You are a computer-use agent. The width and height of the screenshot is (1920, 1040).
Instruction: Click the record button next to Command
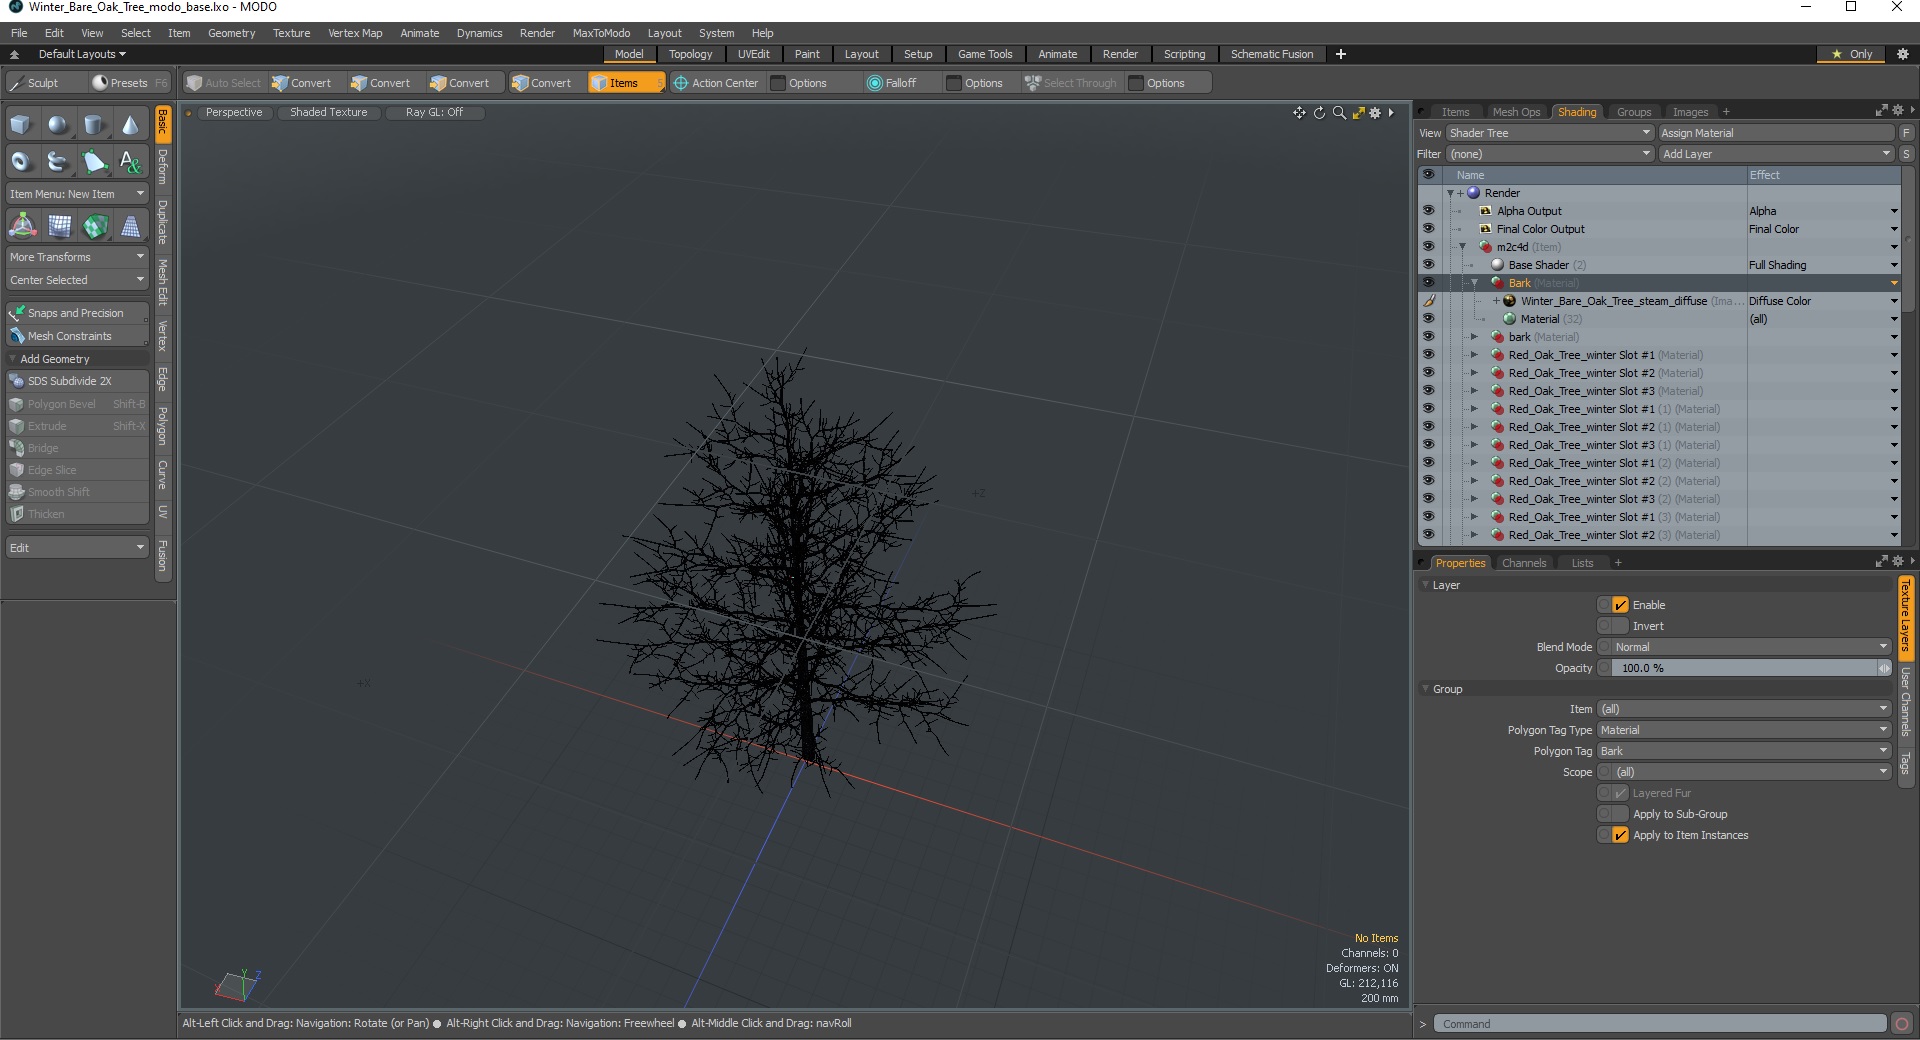click(x=1901, y=1023)
